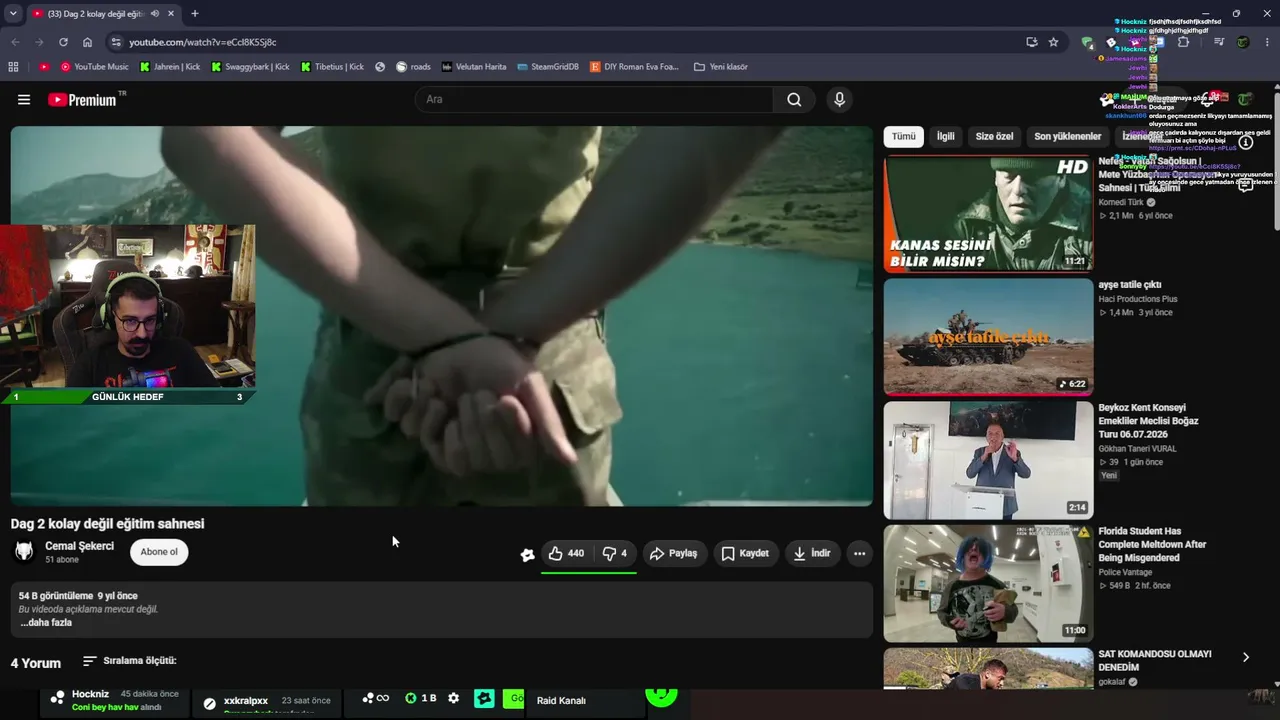This screenshot has width=1280, height=720.
Task: Expand description with '...daha fazla'
Action: [x=46, y=622]
